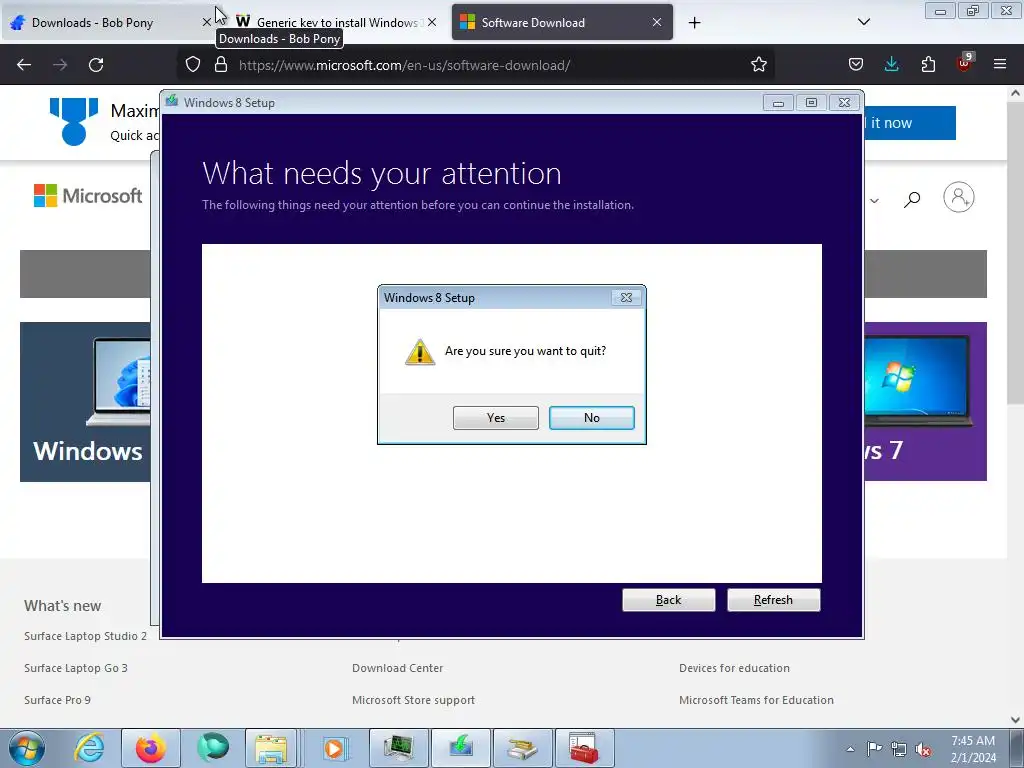The height and width of the screenshot is (768, 1024).
Task: Open Surface Laptop Go 3 link
Action: 76,668
